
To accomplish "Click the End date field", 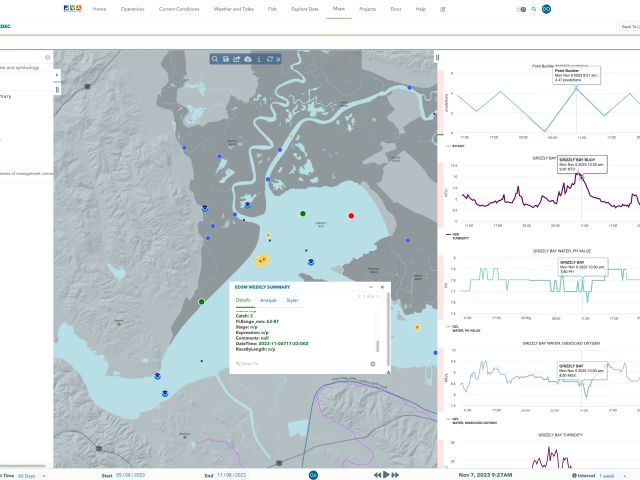I will 231,475.
